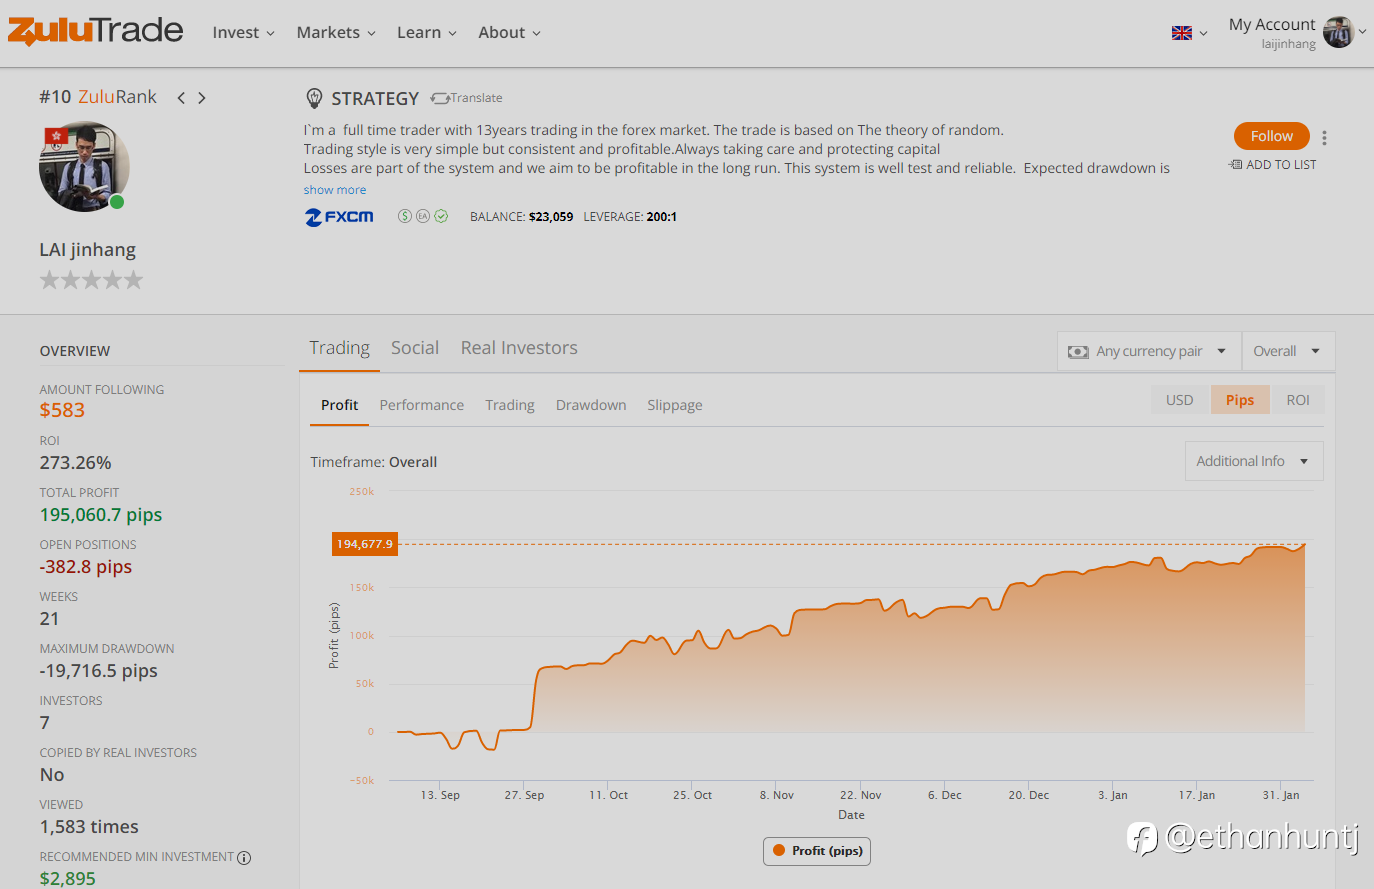Screen dimensions: 1374x889
Task: Switch to the main Trading tab
Action: (339, 348)
